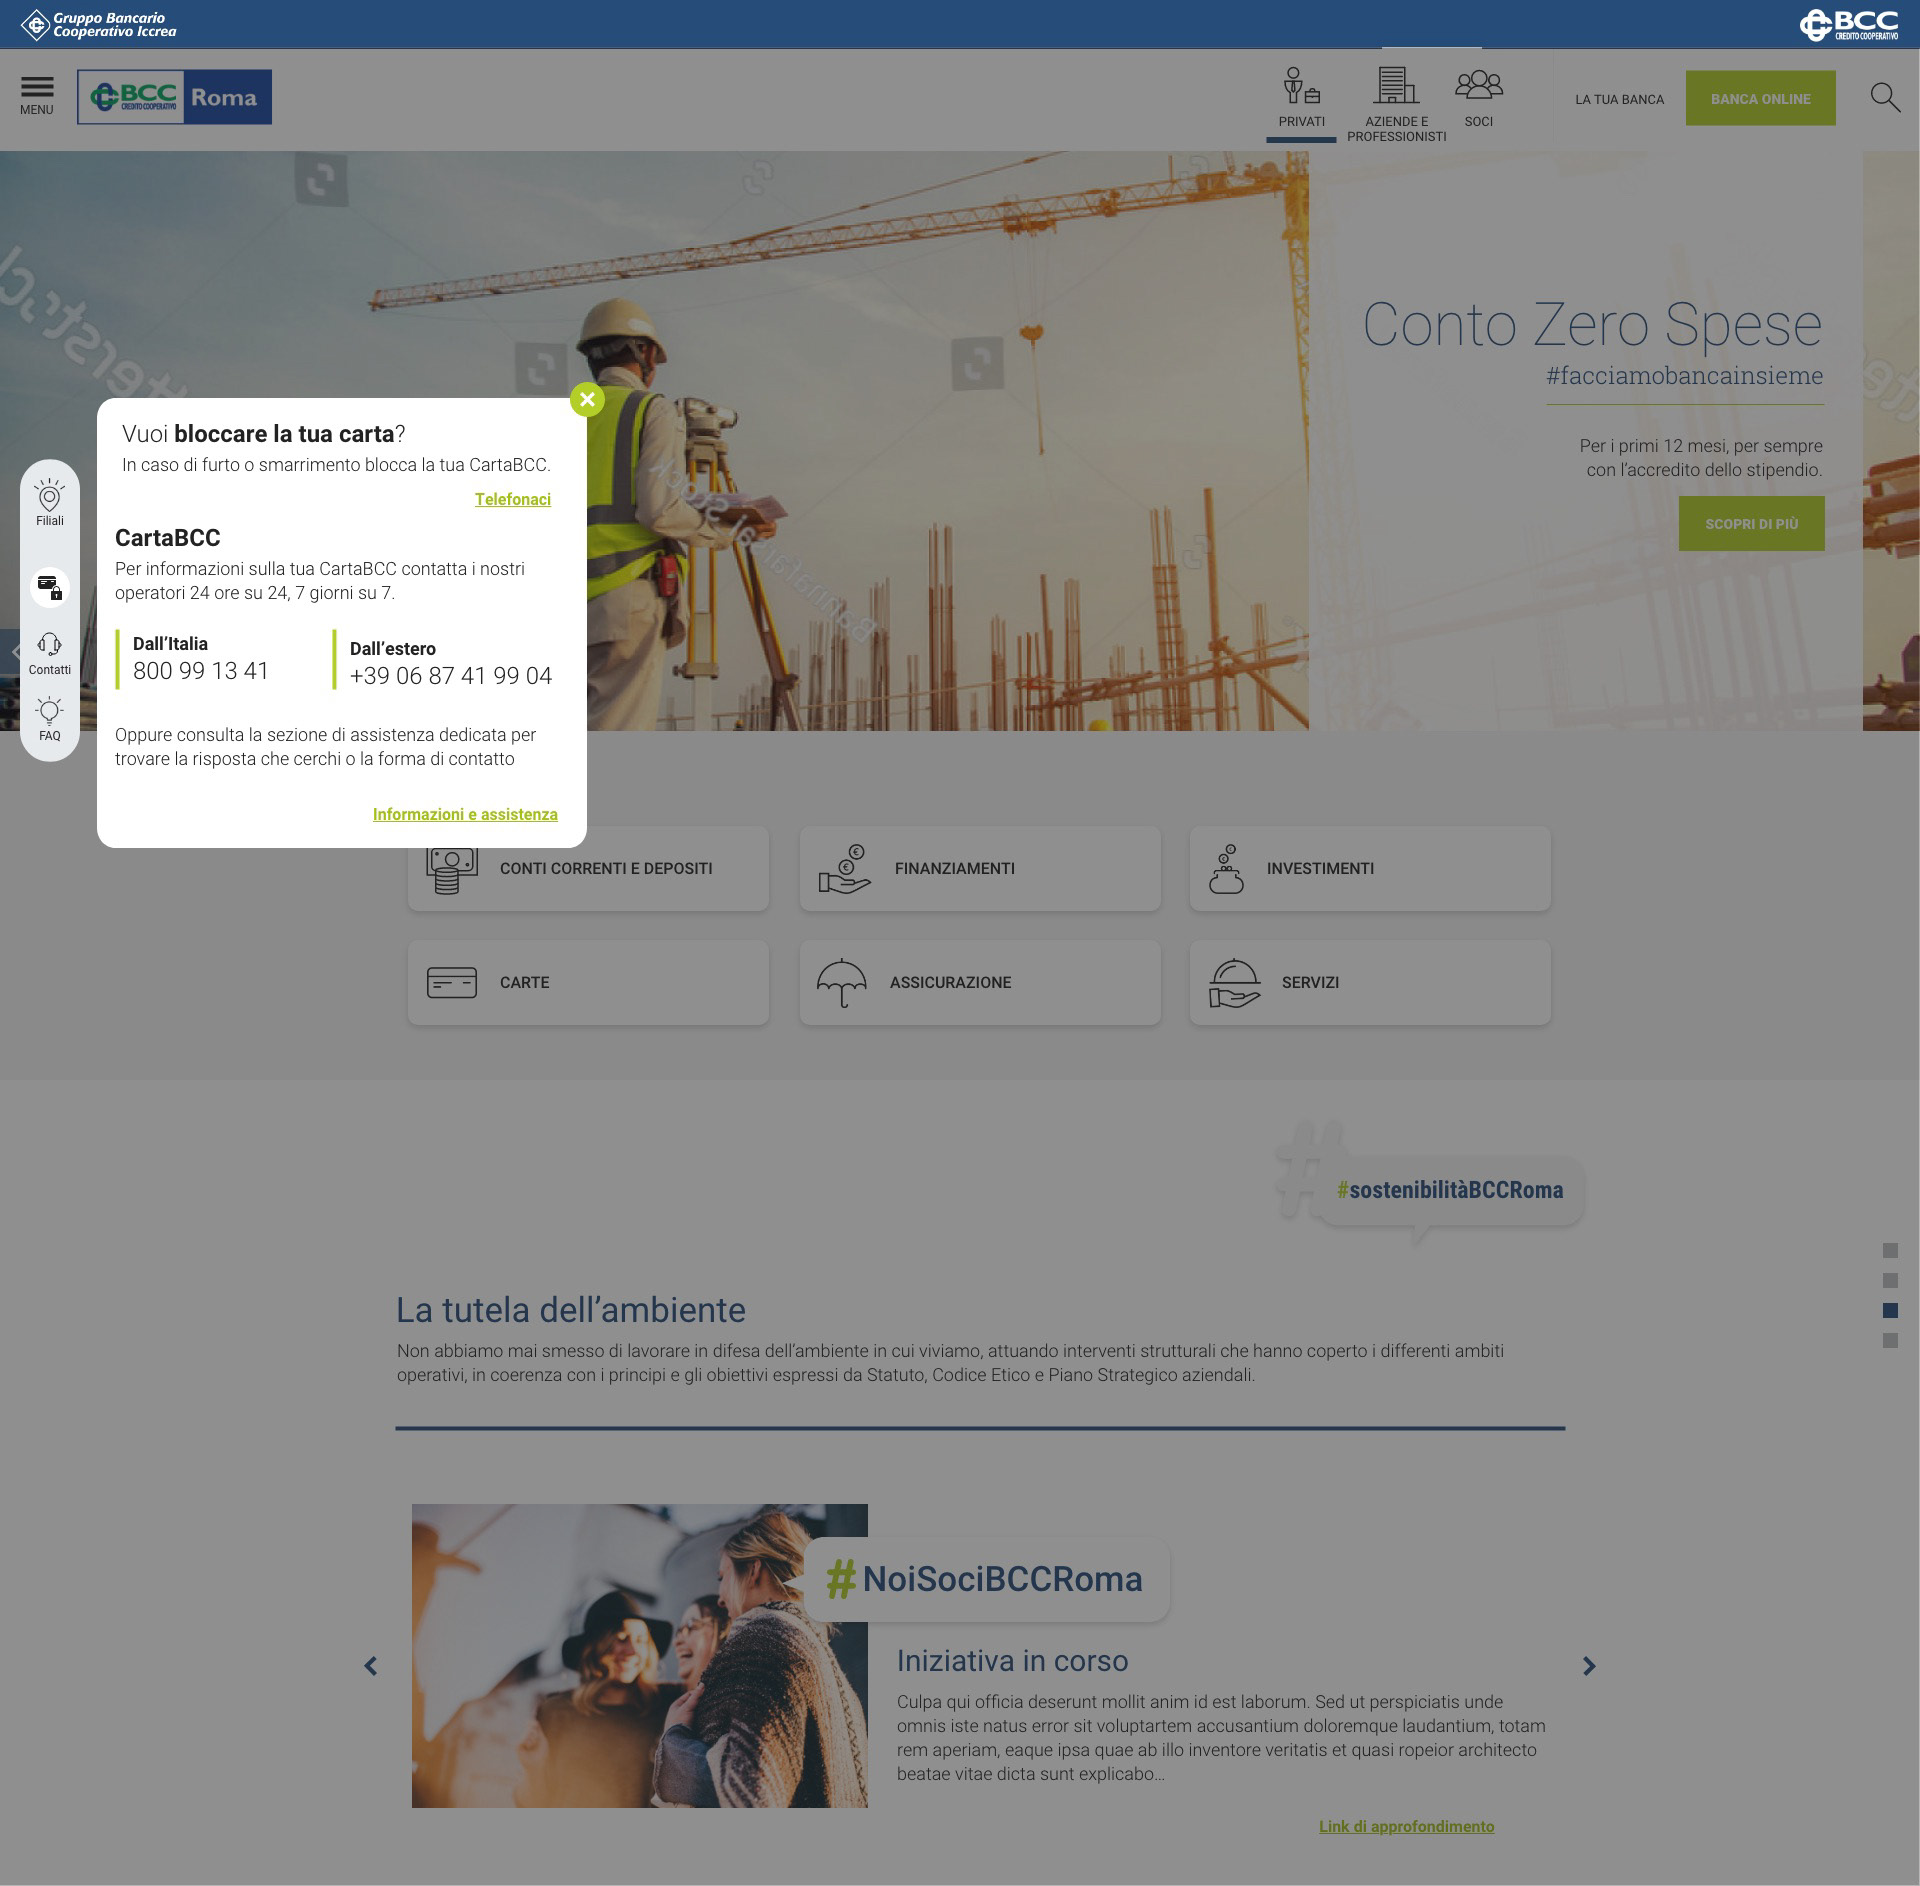Viewport: 1920px width, 1886px height.
Task: Click the search magnifier icon
Action: click(1884, 97)
